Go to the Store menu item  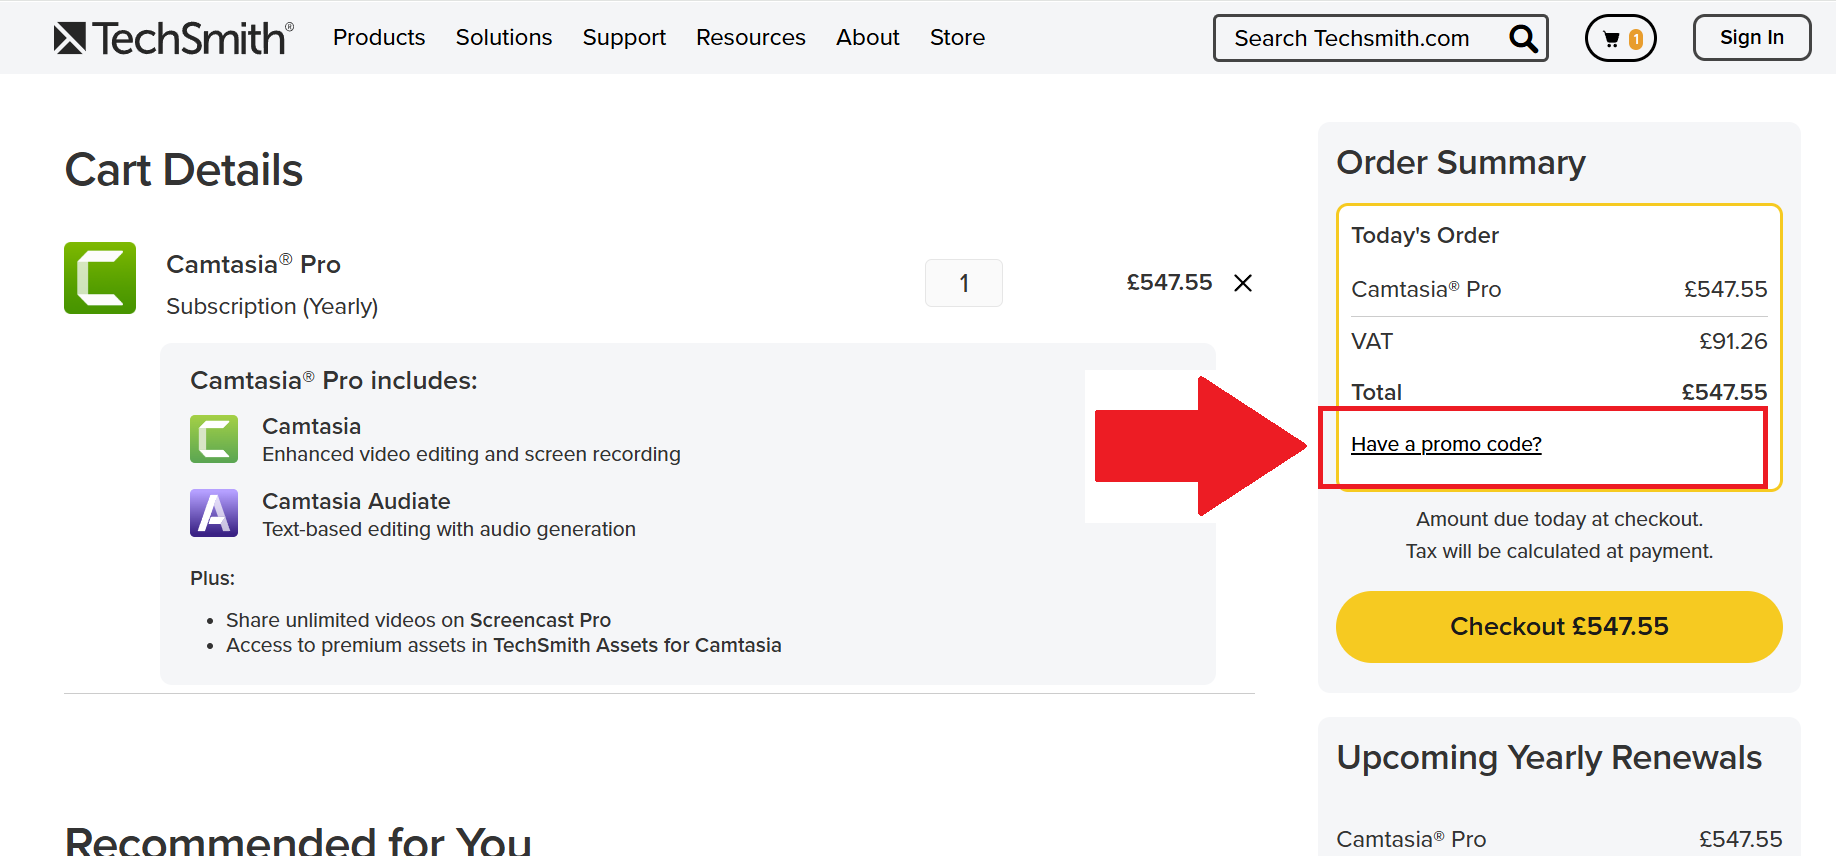957,37
